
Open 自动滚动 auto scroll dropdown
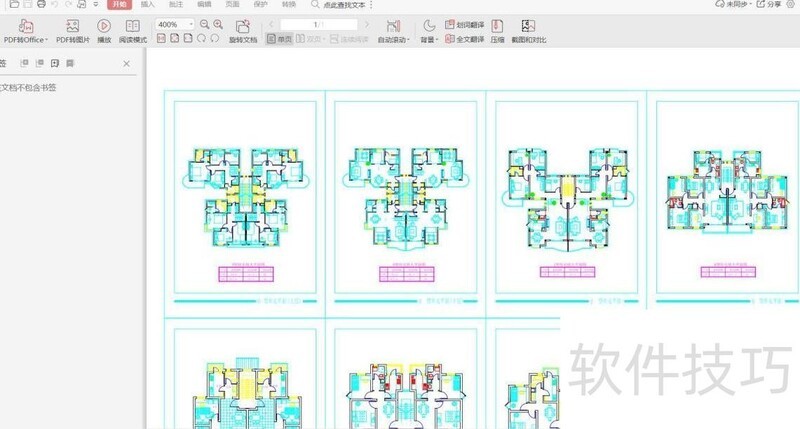[393, 31]
